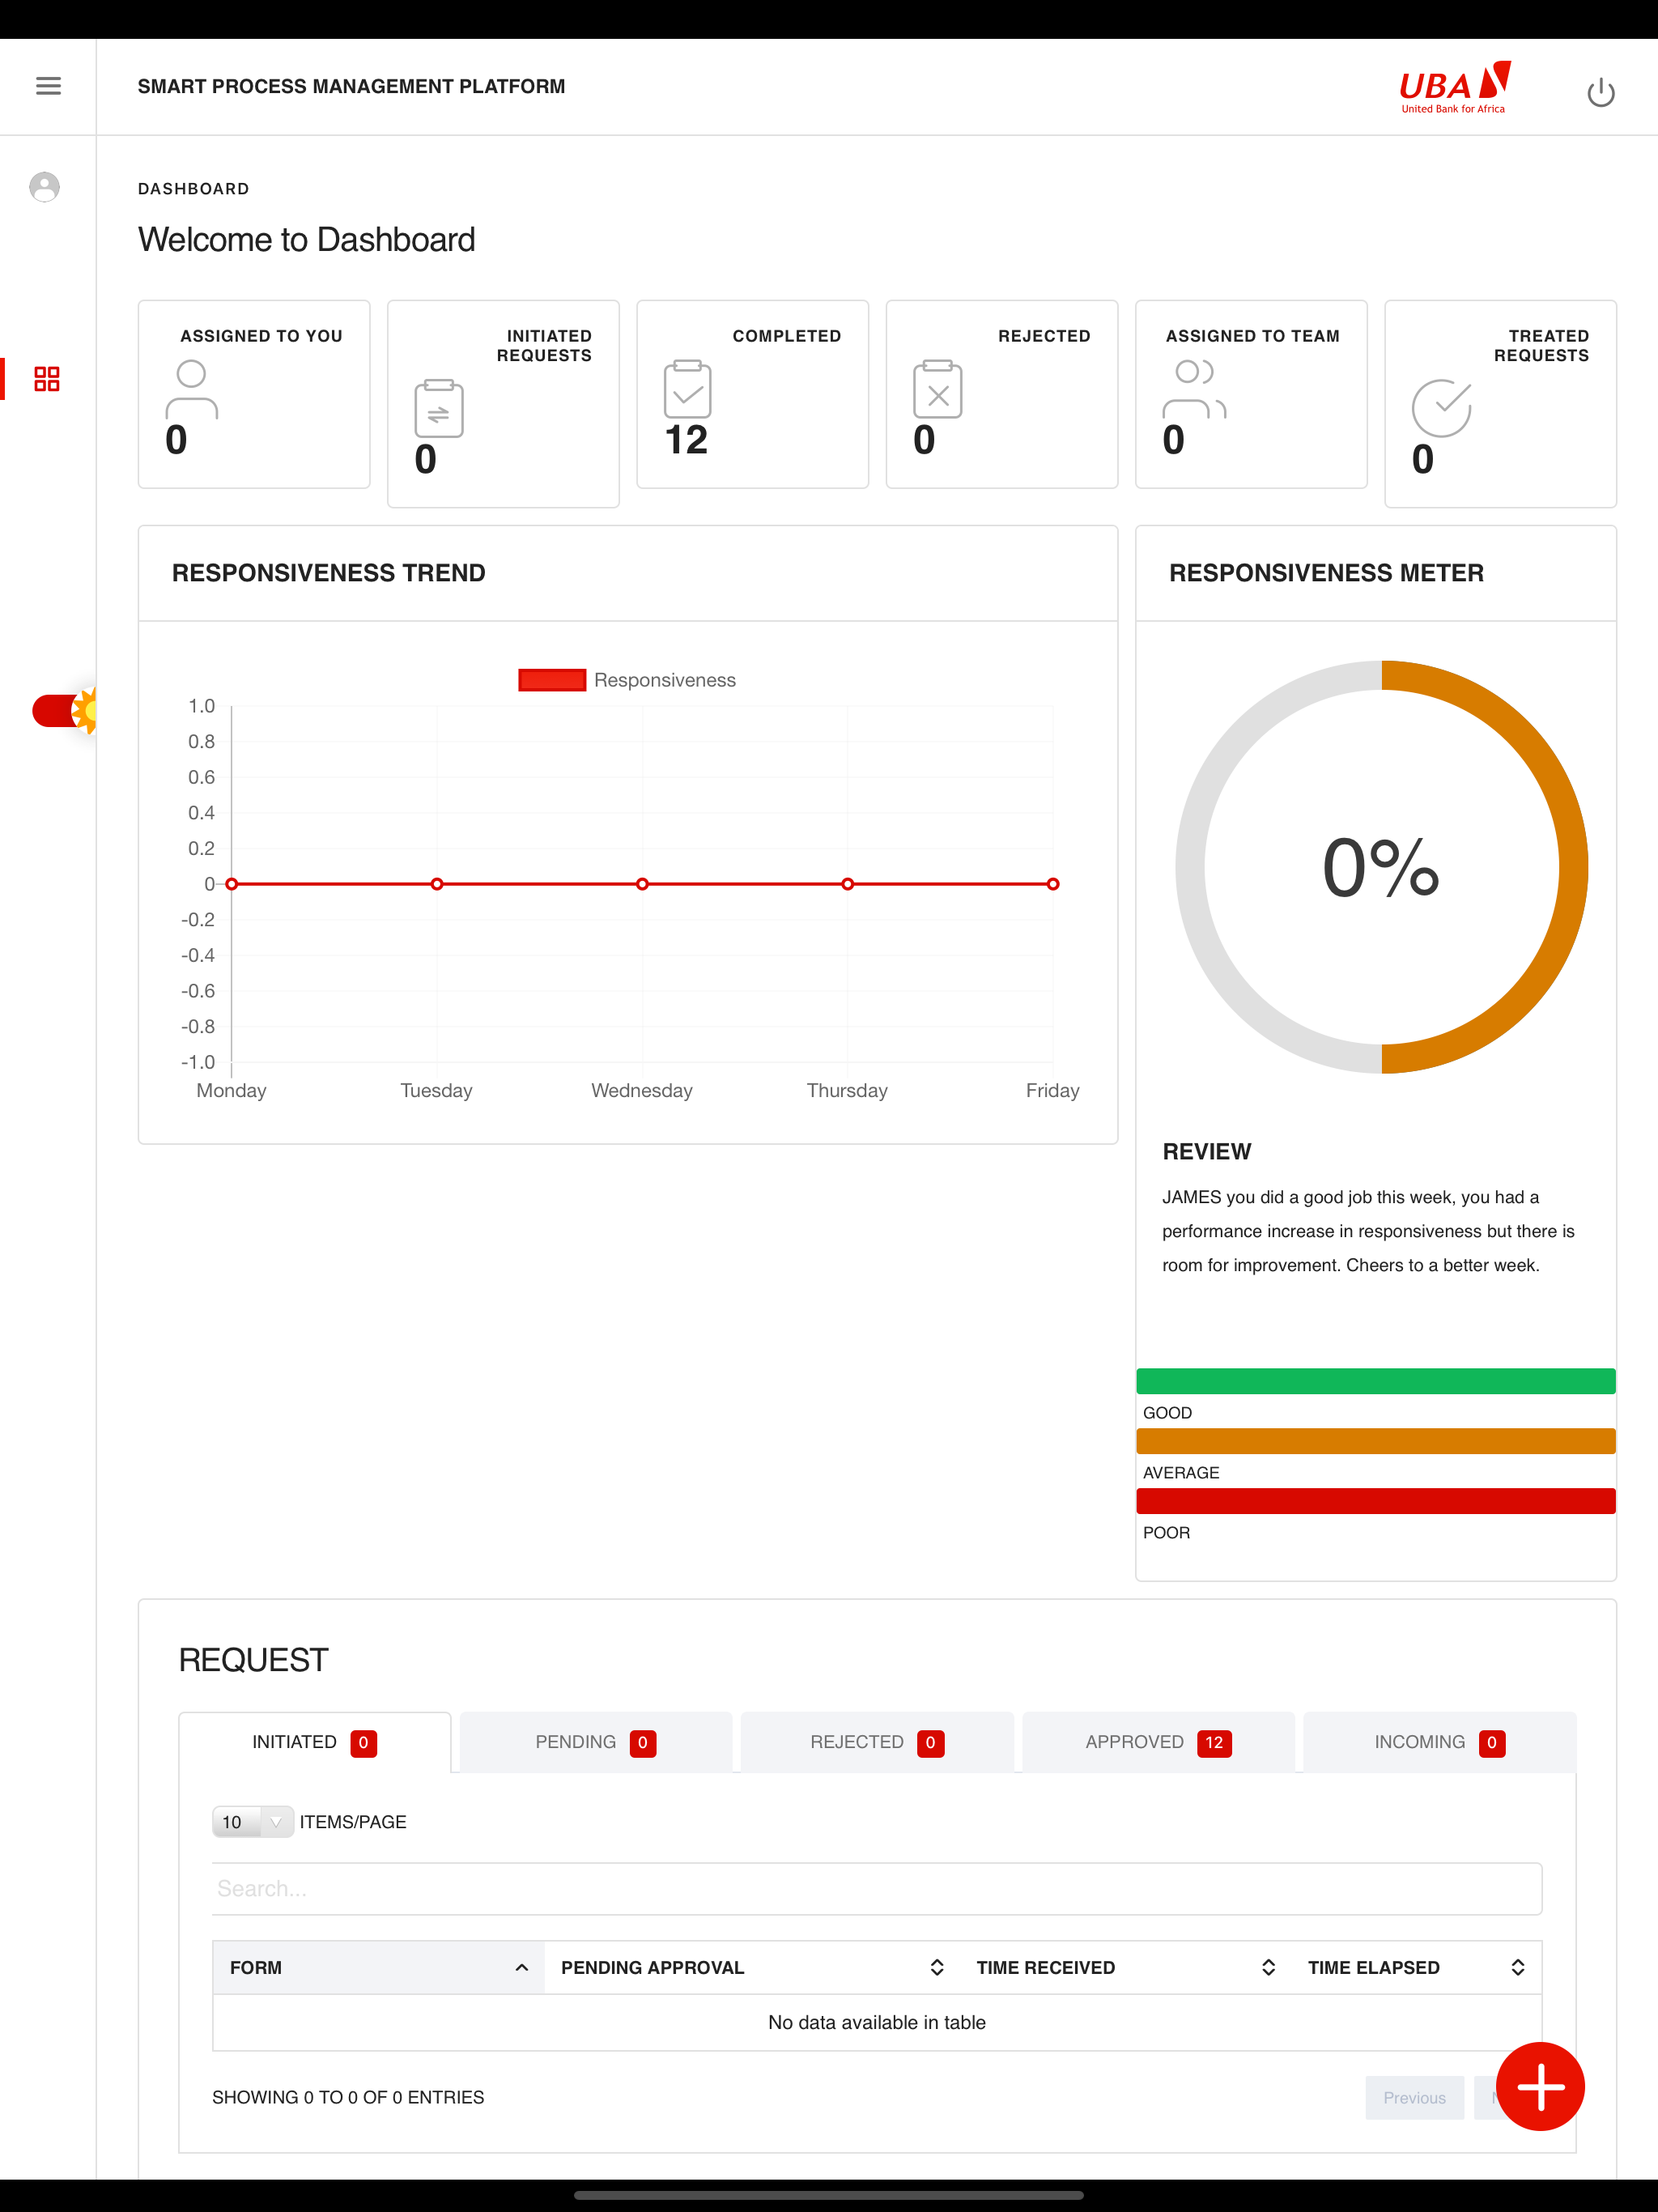
Task: Click the Rejected clipboard X icon
Action: pos(937,389)
